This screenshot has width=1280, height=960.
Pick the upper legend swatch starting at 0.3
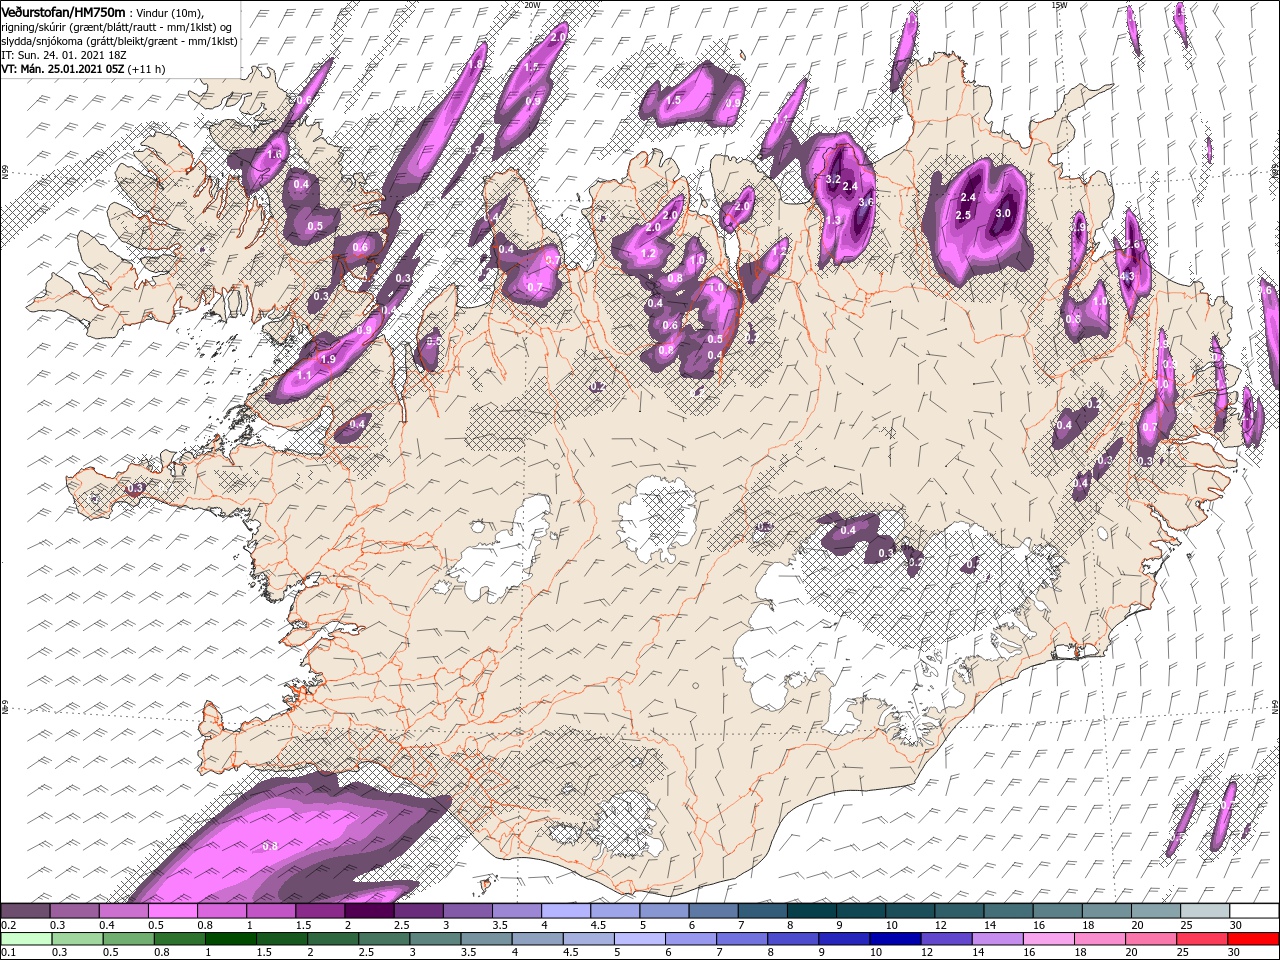click(75, 911)
